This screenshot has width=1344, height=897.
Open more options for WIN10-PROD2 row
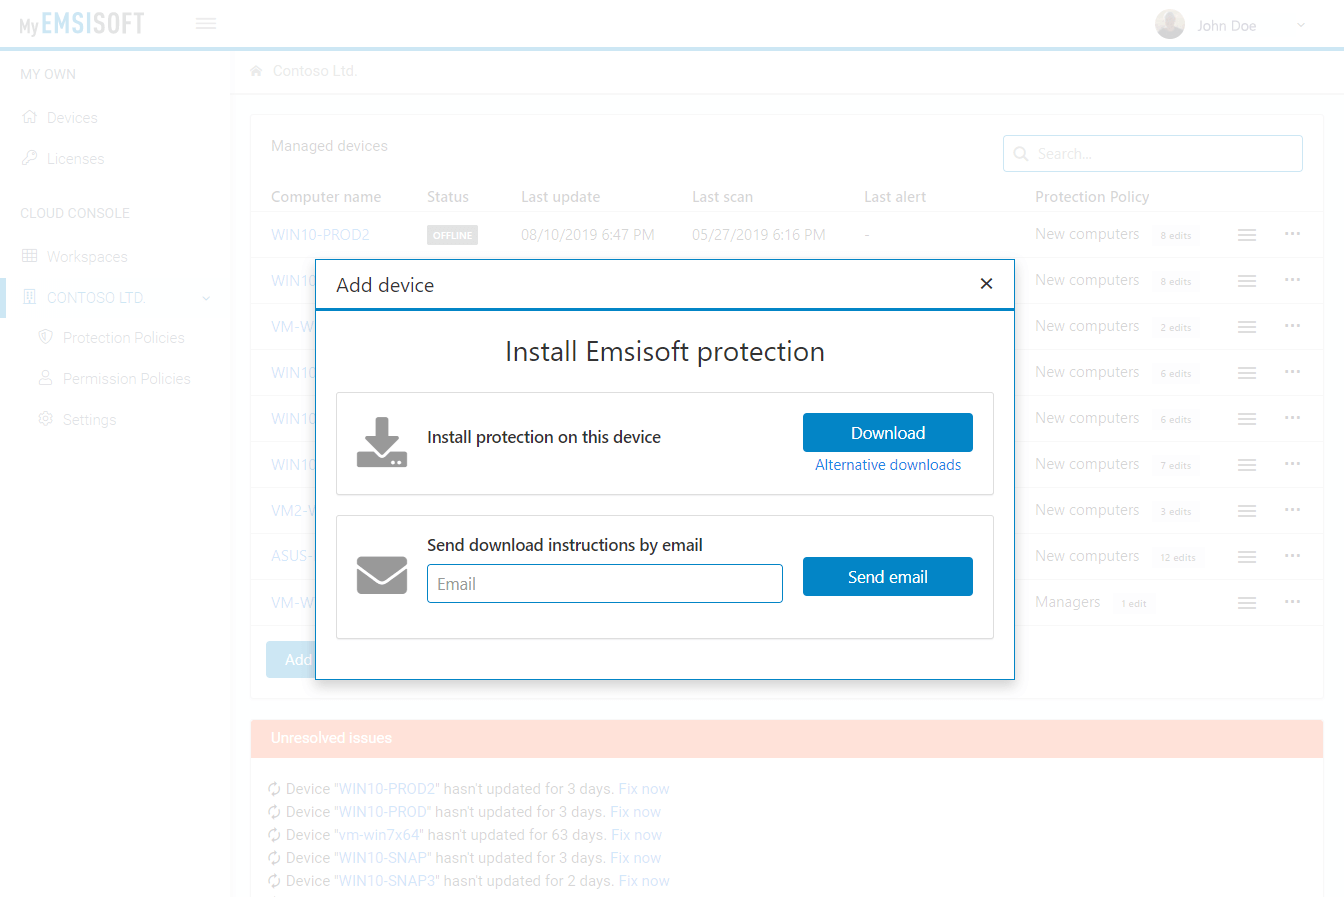coord(1293,234)
